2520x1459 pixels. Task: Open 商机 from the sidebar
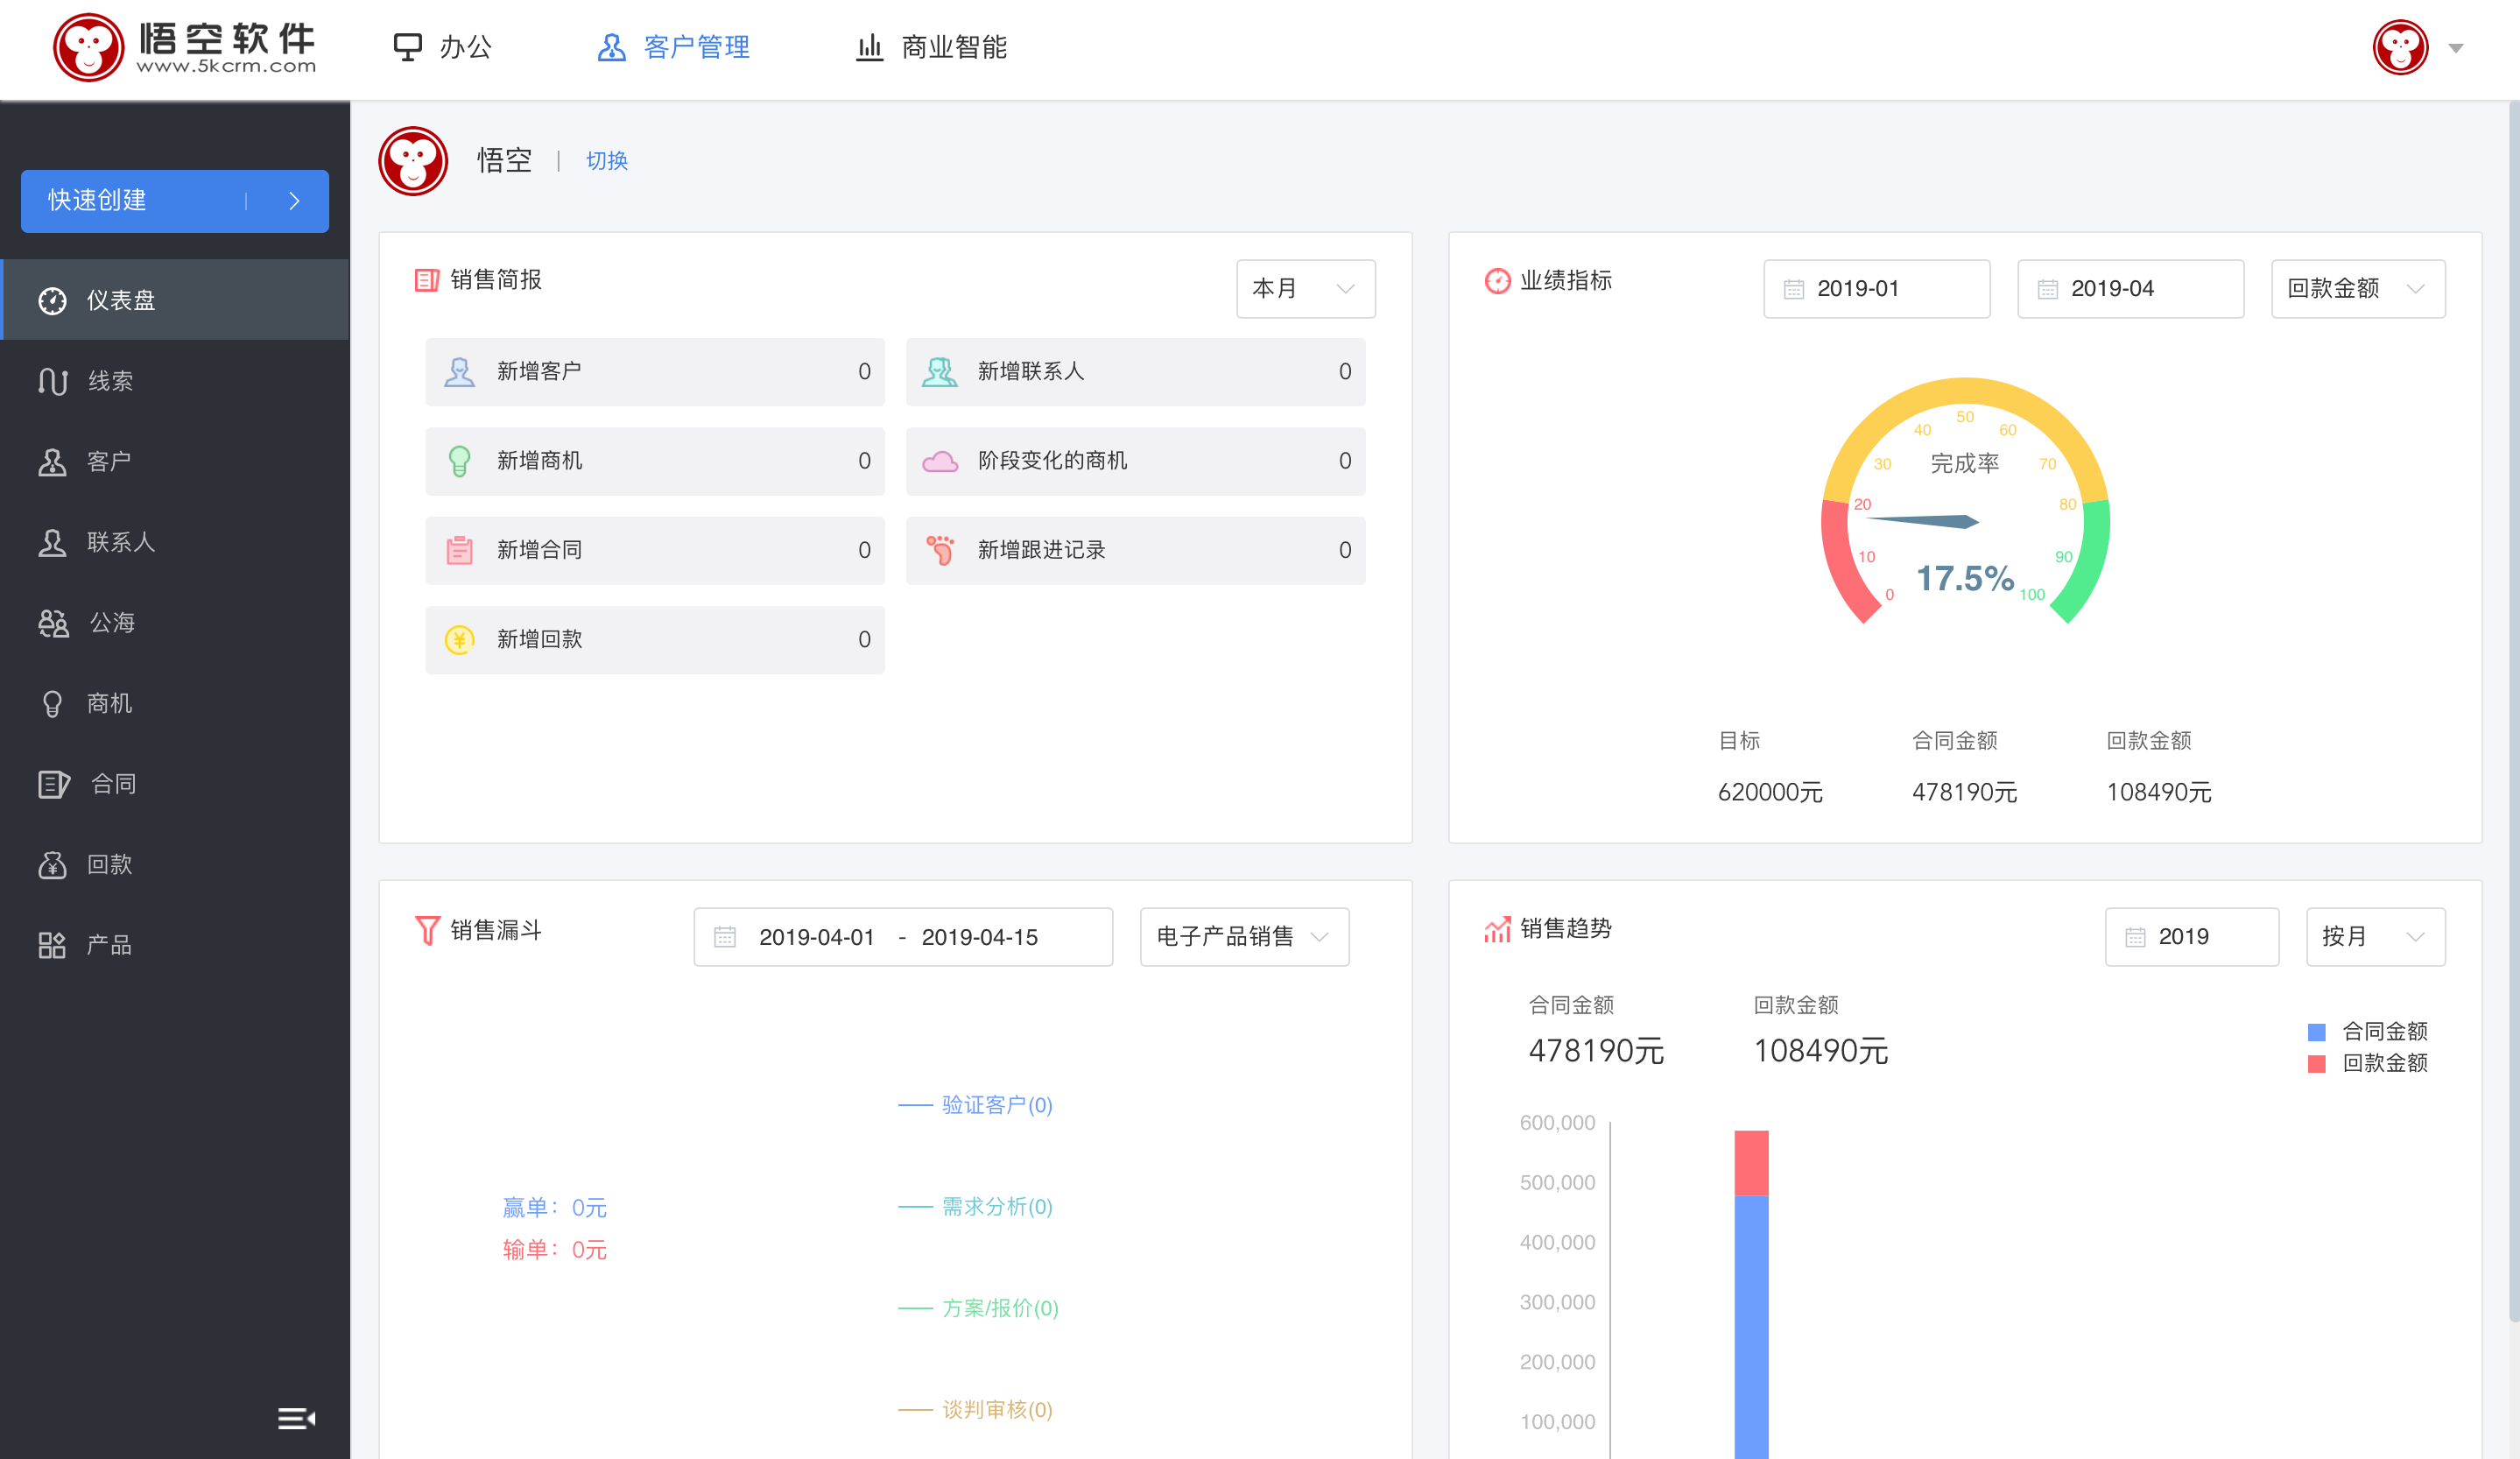(x=175, y=704)
